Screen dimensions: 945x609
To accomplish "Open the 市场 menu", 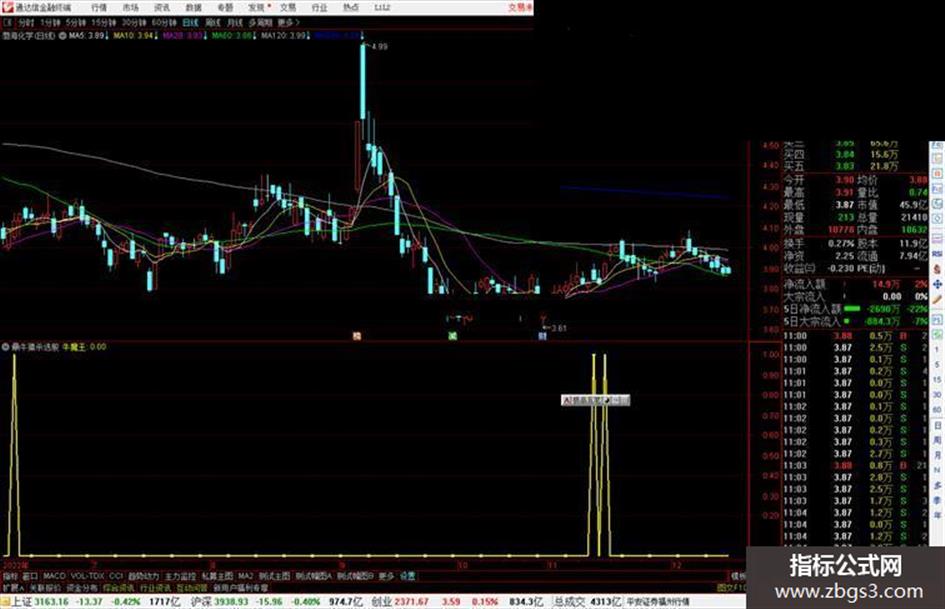I will pyautogui.click(x=130, y=8).
